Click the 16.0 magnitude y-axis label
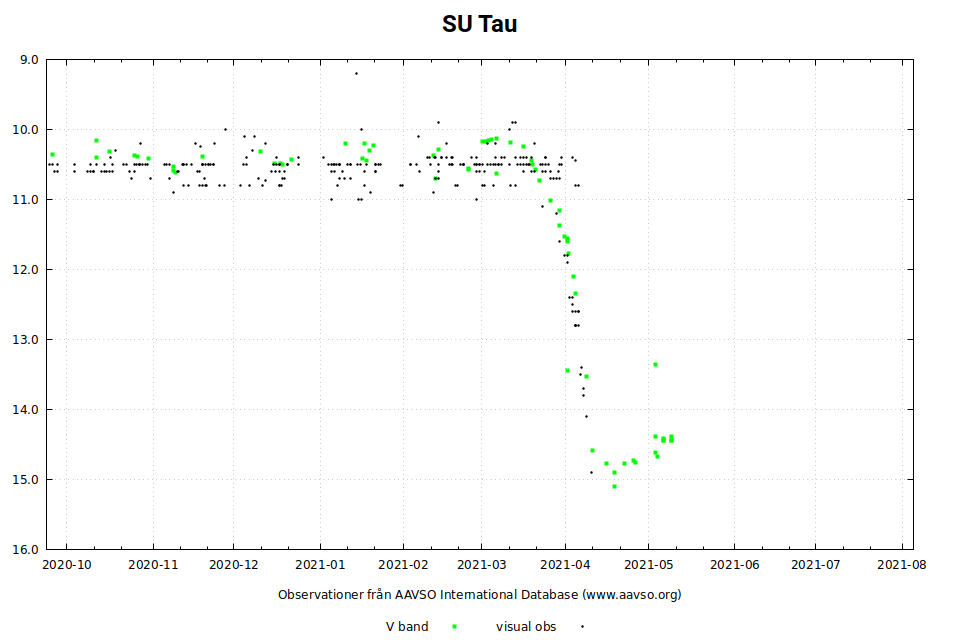The height and width of the screenshot is (640, 960). coord(26,550)
